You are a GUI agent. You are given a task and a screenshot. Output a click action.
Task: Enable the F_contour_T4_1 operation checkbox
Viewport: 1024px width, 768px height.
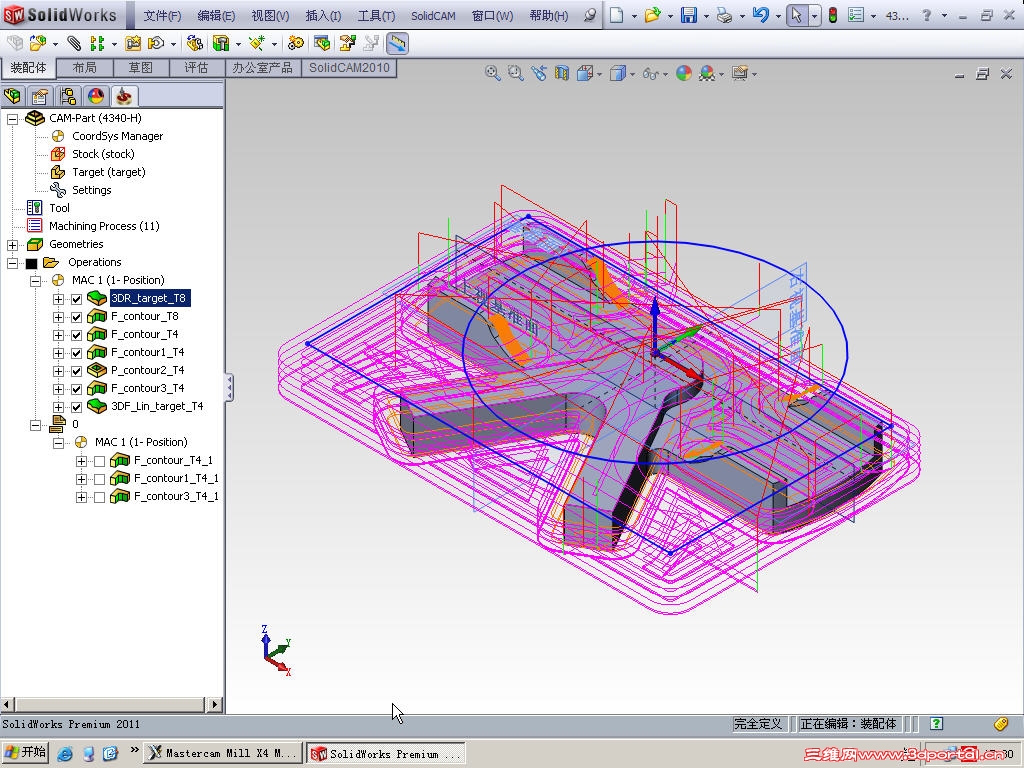click(97, 460)
